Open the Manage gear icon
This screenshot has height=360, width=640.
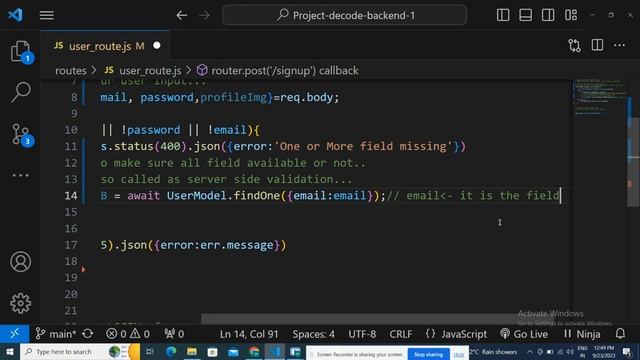coord(20,303)
